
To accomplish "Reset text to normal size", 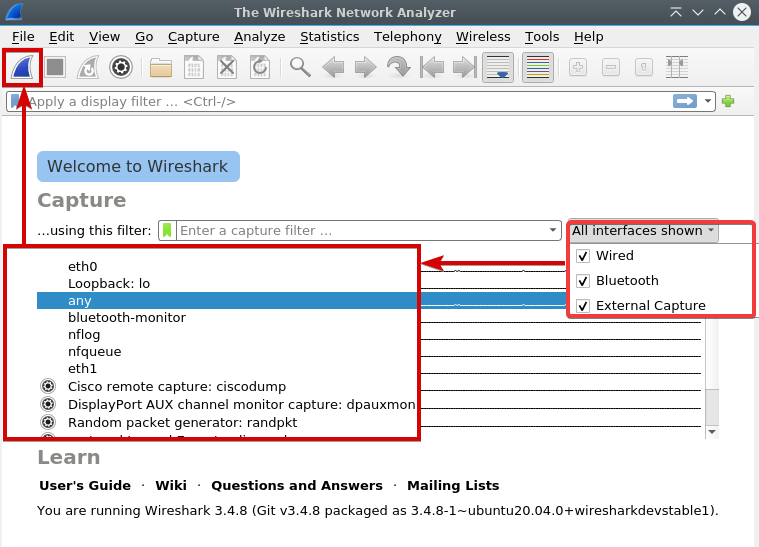I will (644, 67).
